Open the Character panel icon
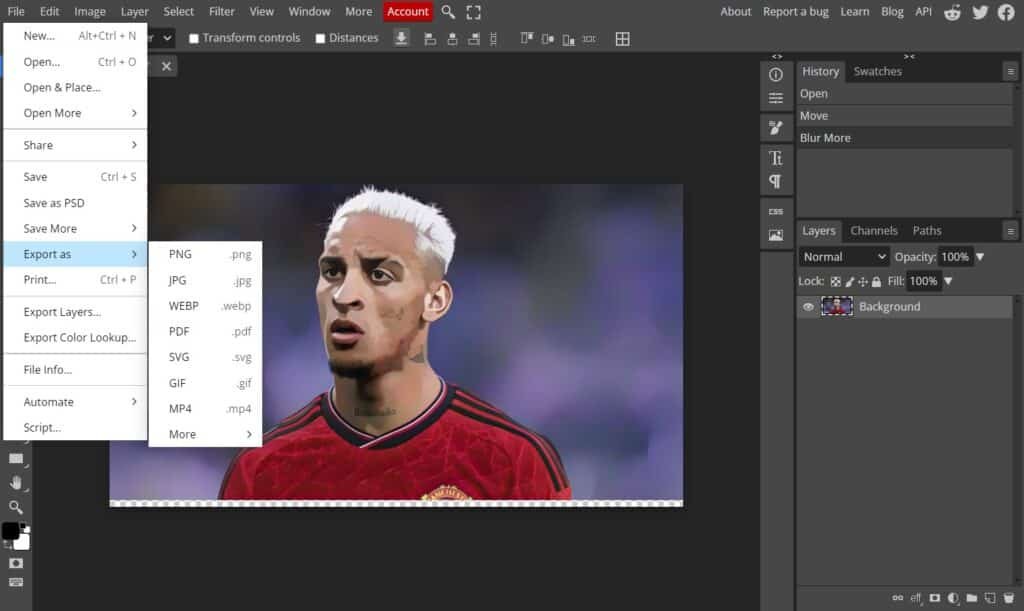The height and width of the screenshot is (611, 1024). pyautogui.click(x=775, y=158)
